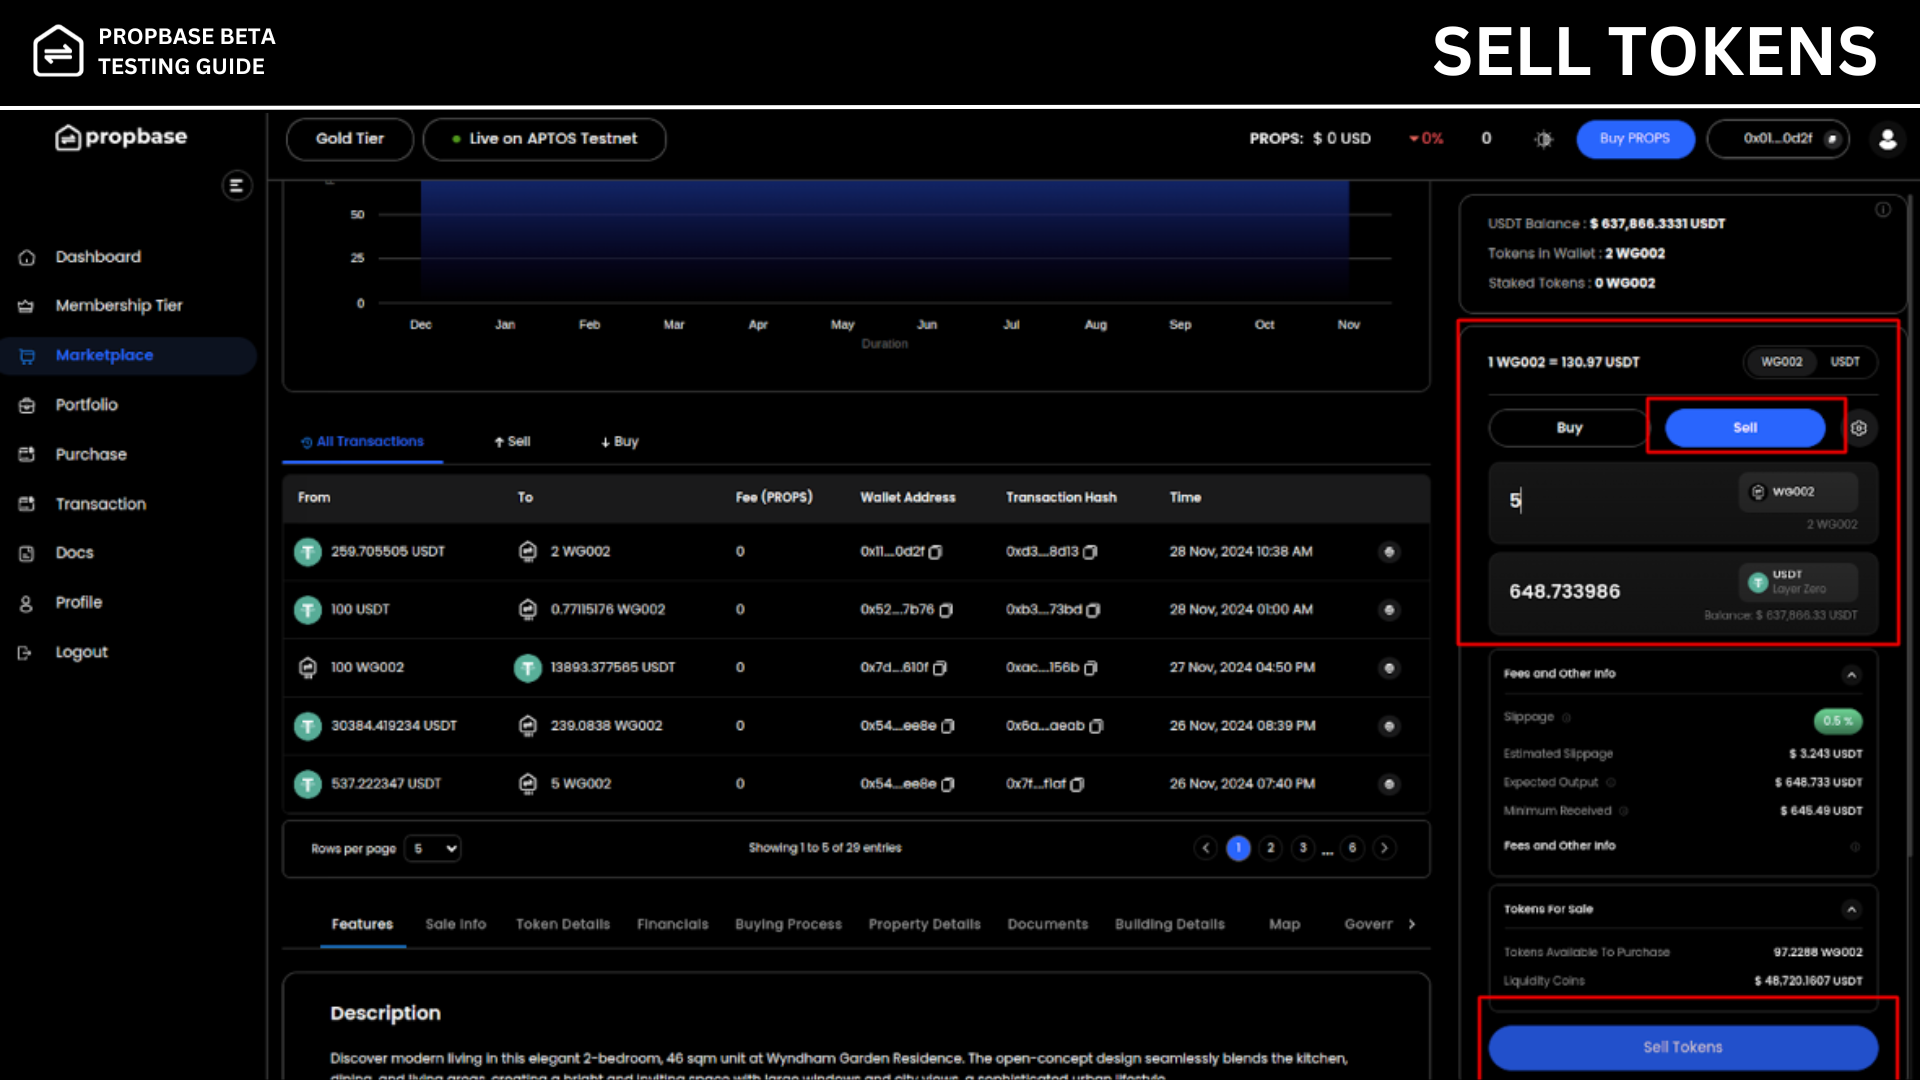Click the sidebar collapse menu icon
This screenshot has width=1920, height=1080.
pyautogui.click(x=236, y=186)
